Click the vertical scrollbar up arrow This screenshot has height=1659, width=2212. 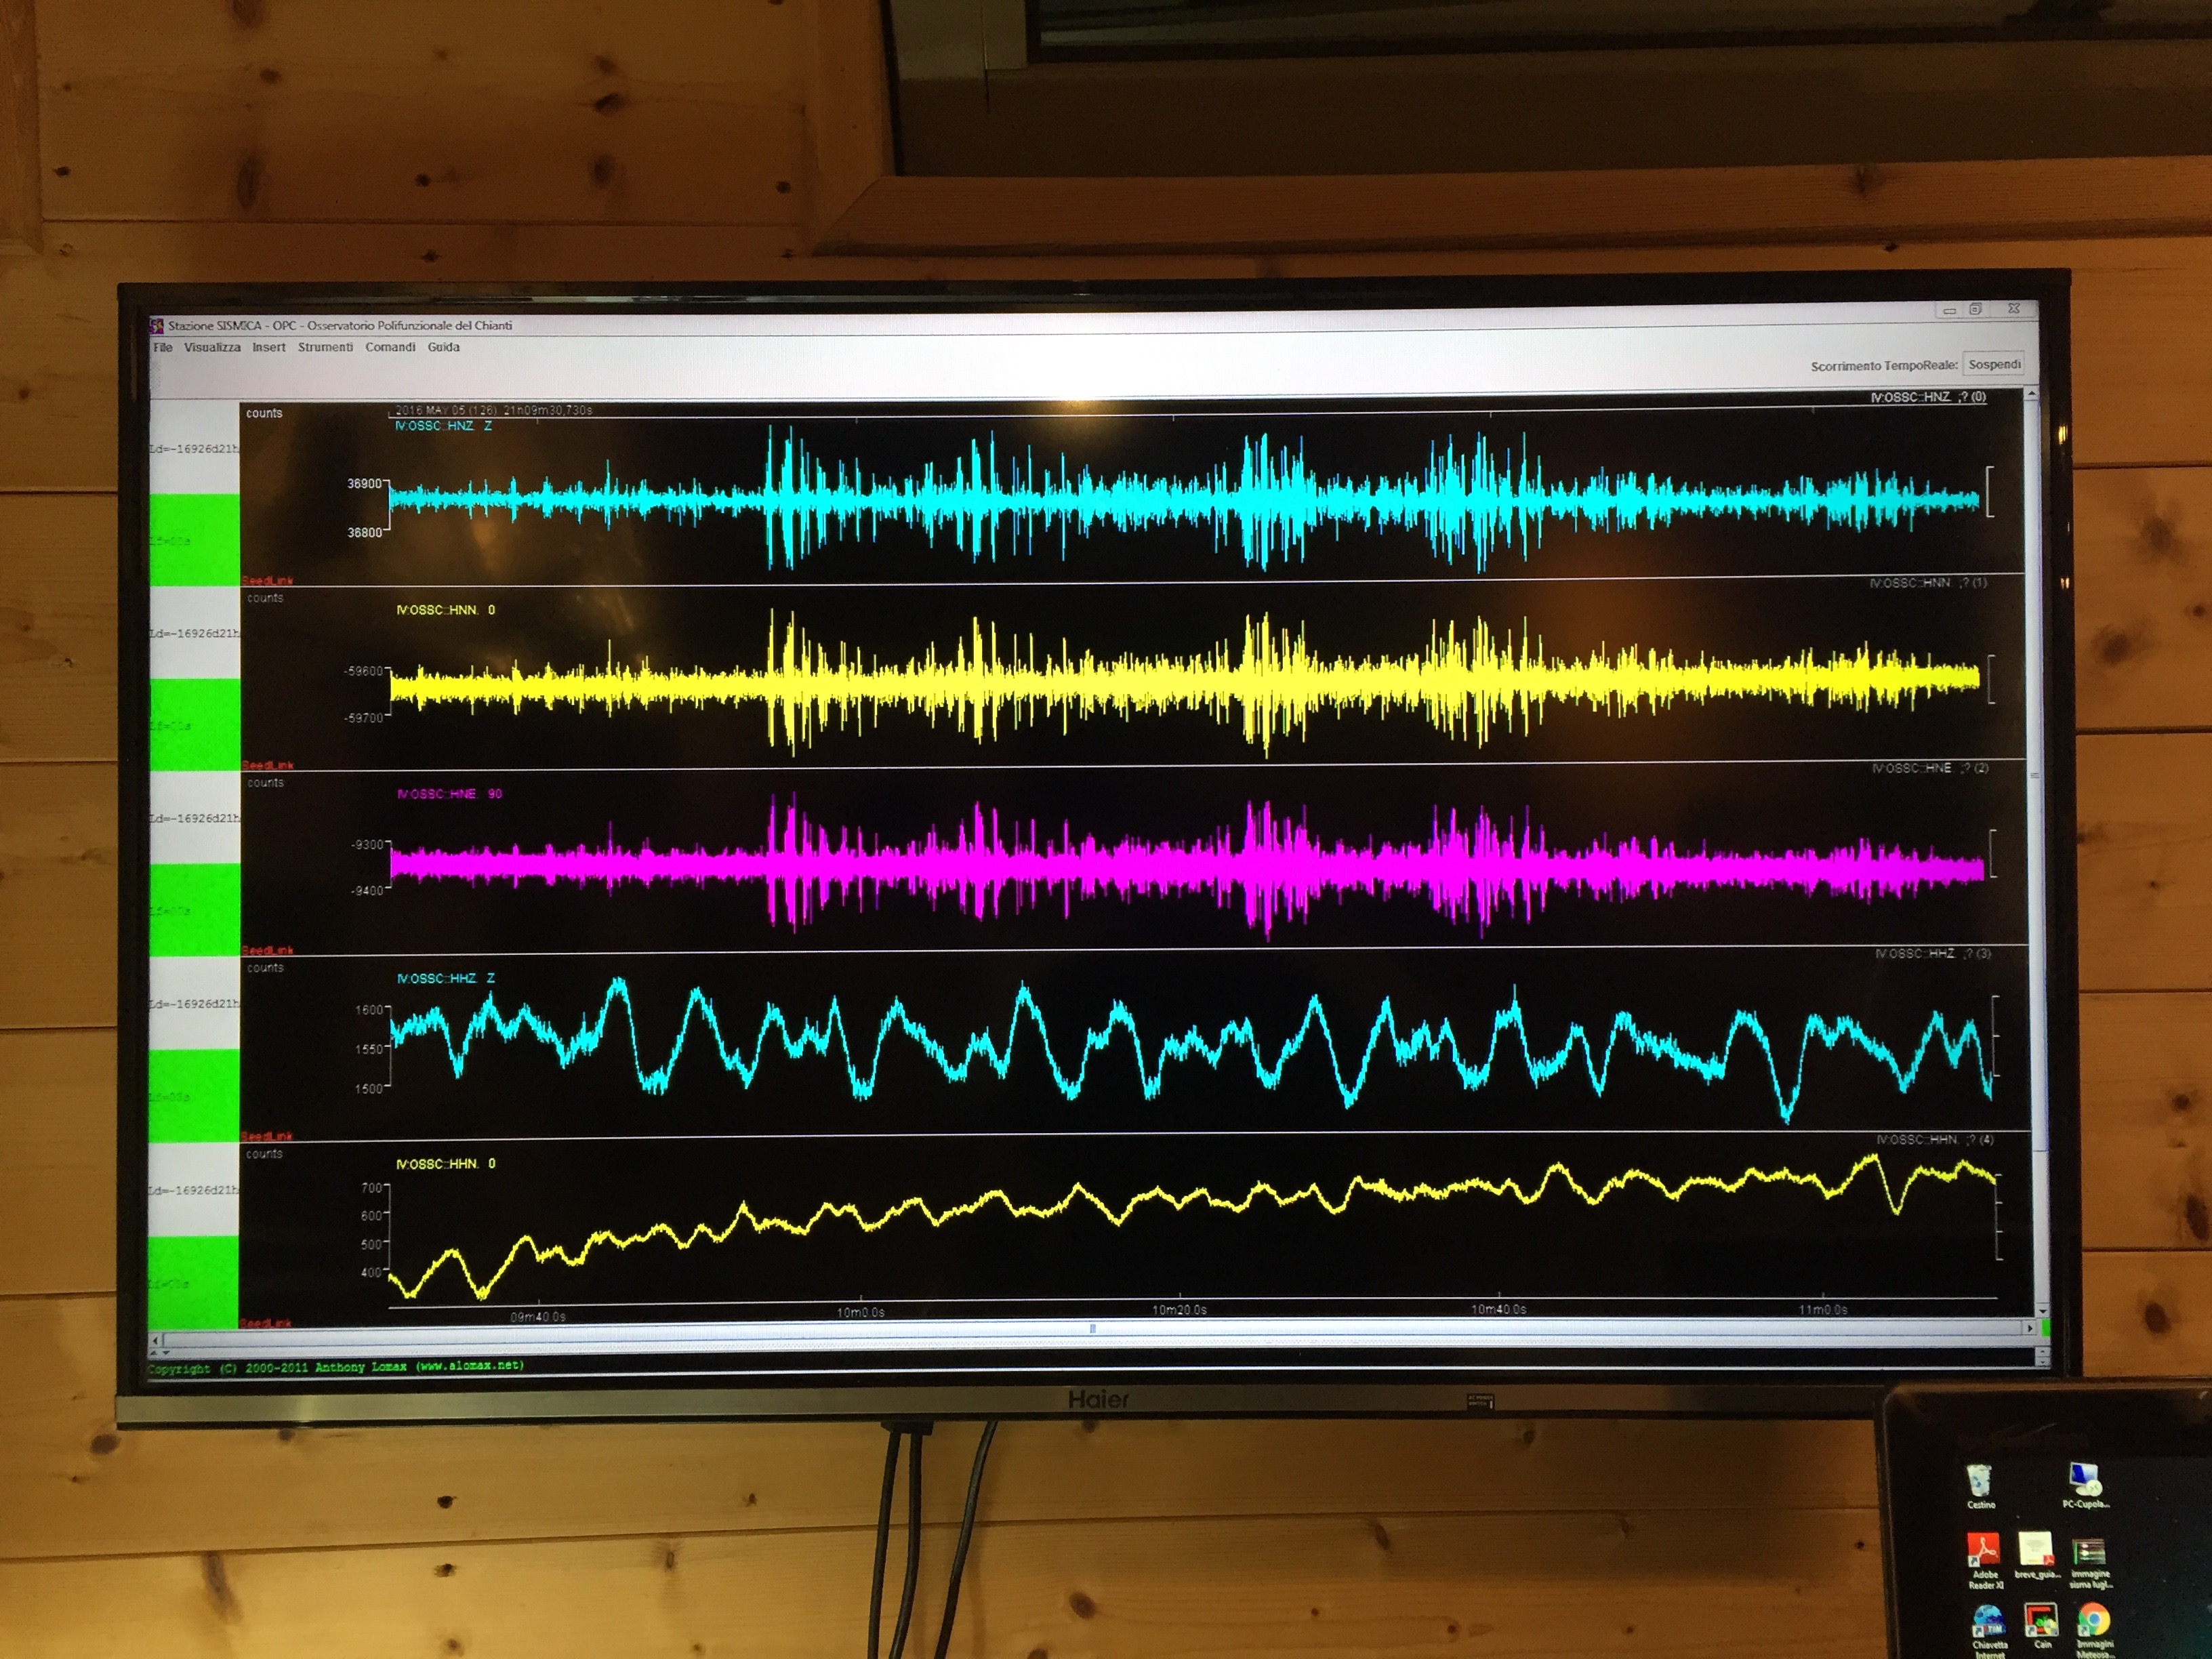[2032, 395]
